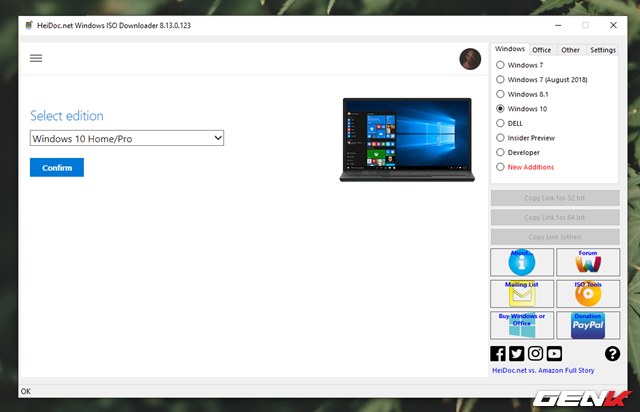
Task: Click the help question mark icon
Action: (612, 354)
